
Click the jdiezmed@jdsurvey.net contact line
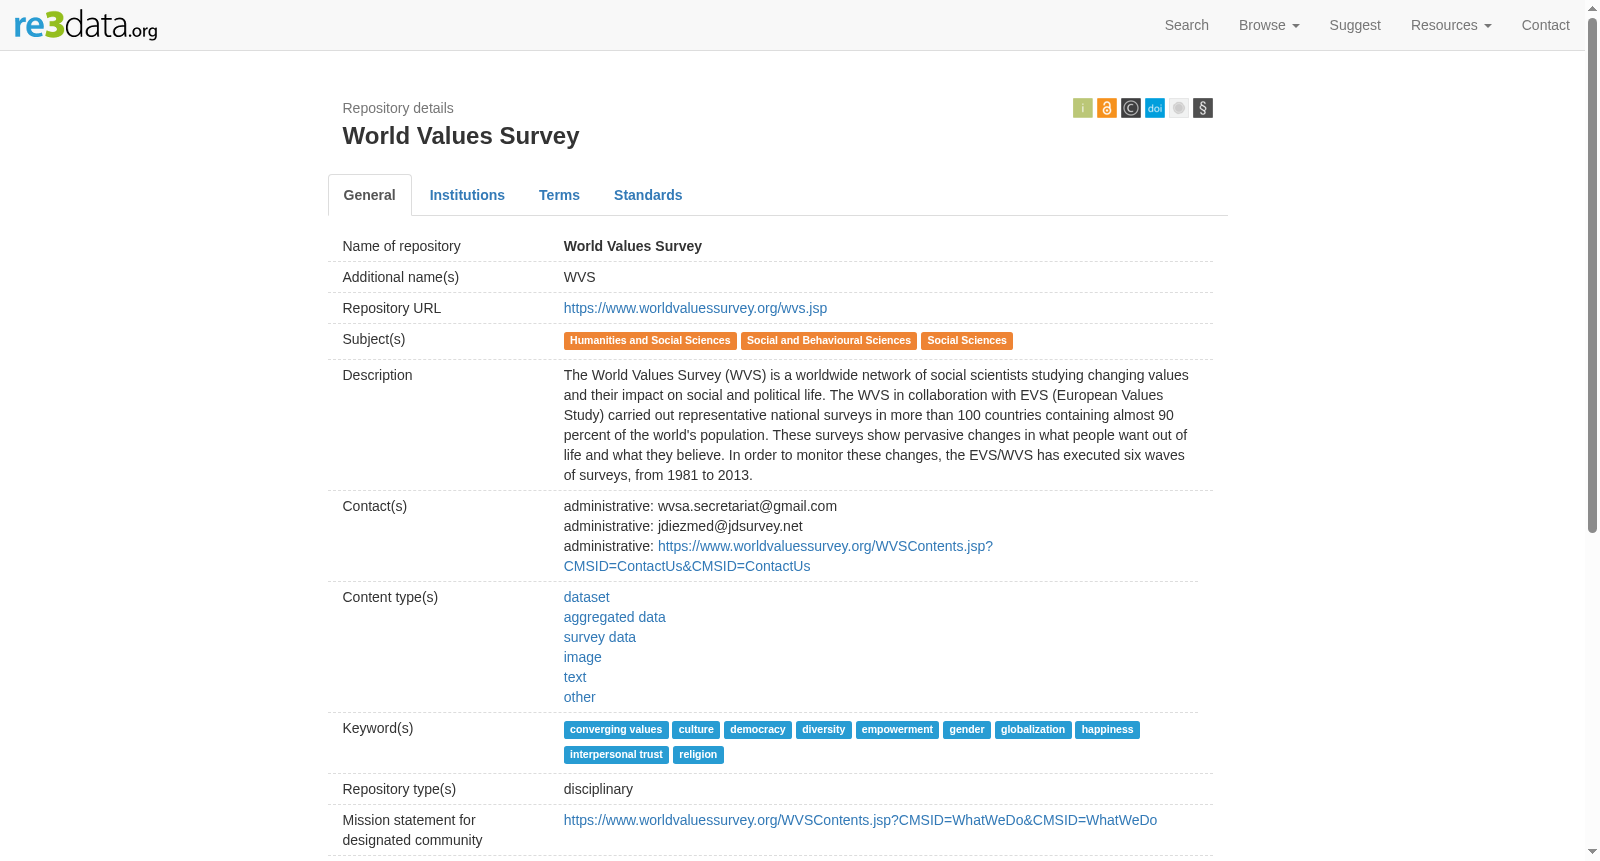pyautogui.click(x=683, y=526)
